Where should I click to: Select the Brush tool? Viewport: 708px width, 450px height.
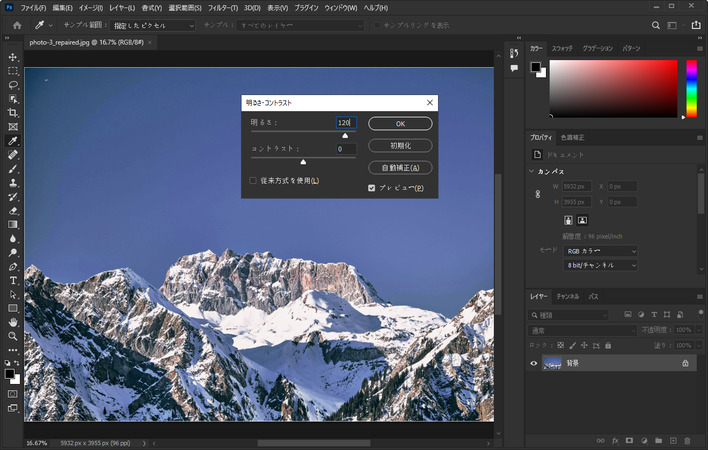click(x=13, y=169)
